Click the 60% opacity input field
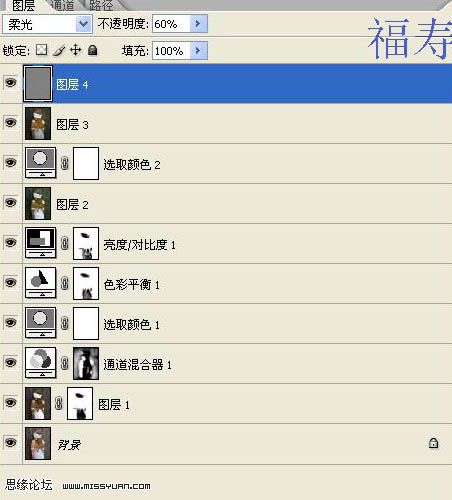Screen dimensions: 452x500 [171, 24]
